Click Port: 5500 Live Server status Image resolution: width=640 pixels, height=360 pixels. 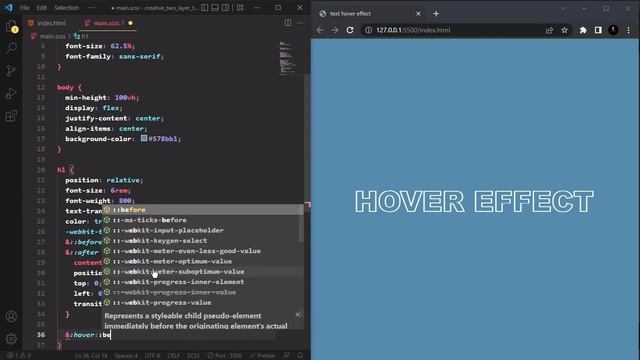(224, 356)
